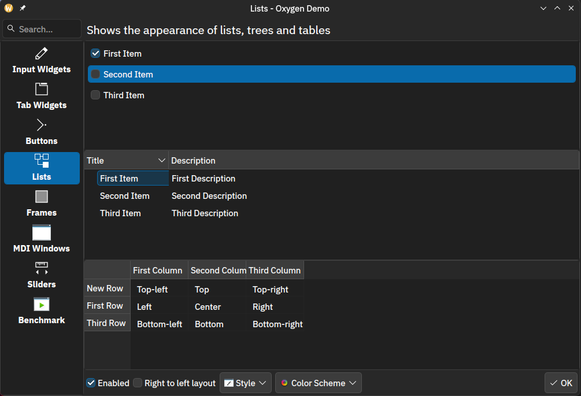Select the New Row header
Screen dimensions: 581x396
click(107, 288)
